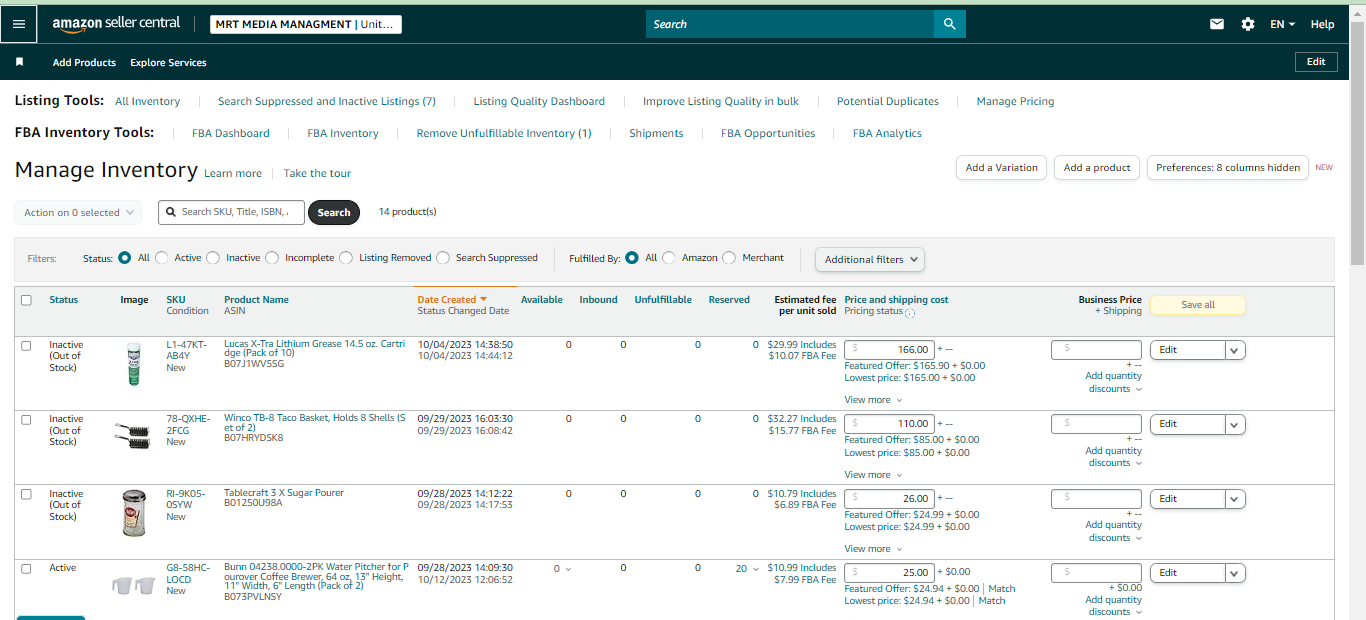
Task: Select Fulfilled By Merchant radio
Action: (x=729, y=258)
